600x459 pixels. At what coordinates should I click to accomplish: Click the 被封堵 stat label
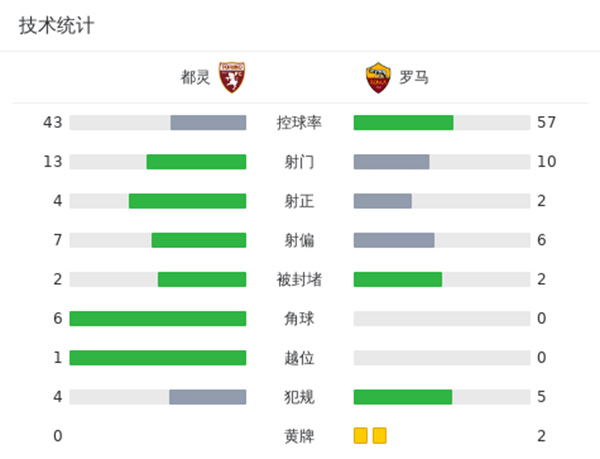pyautogui.click(x=299, y=279)
